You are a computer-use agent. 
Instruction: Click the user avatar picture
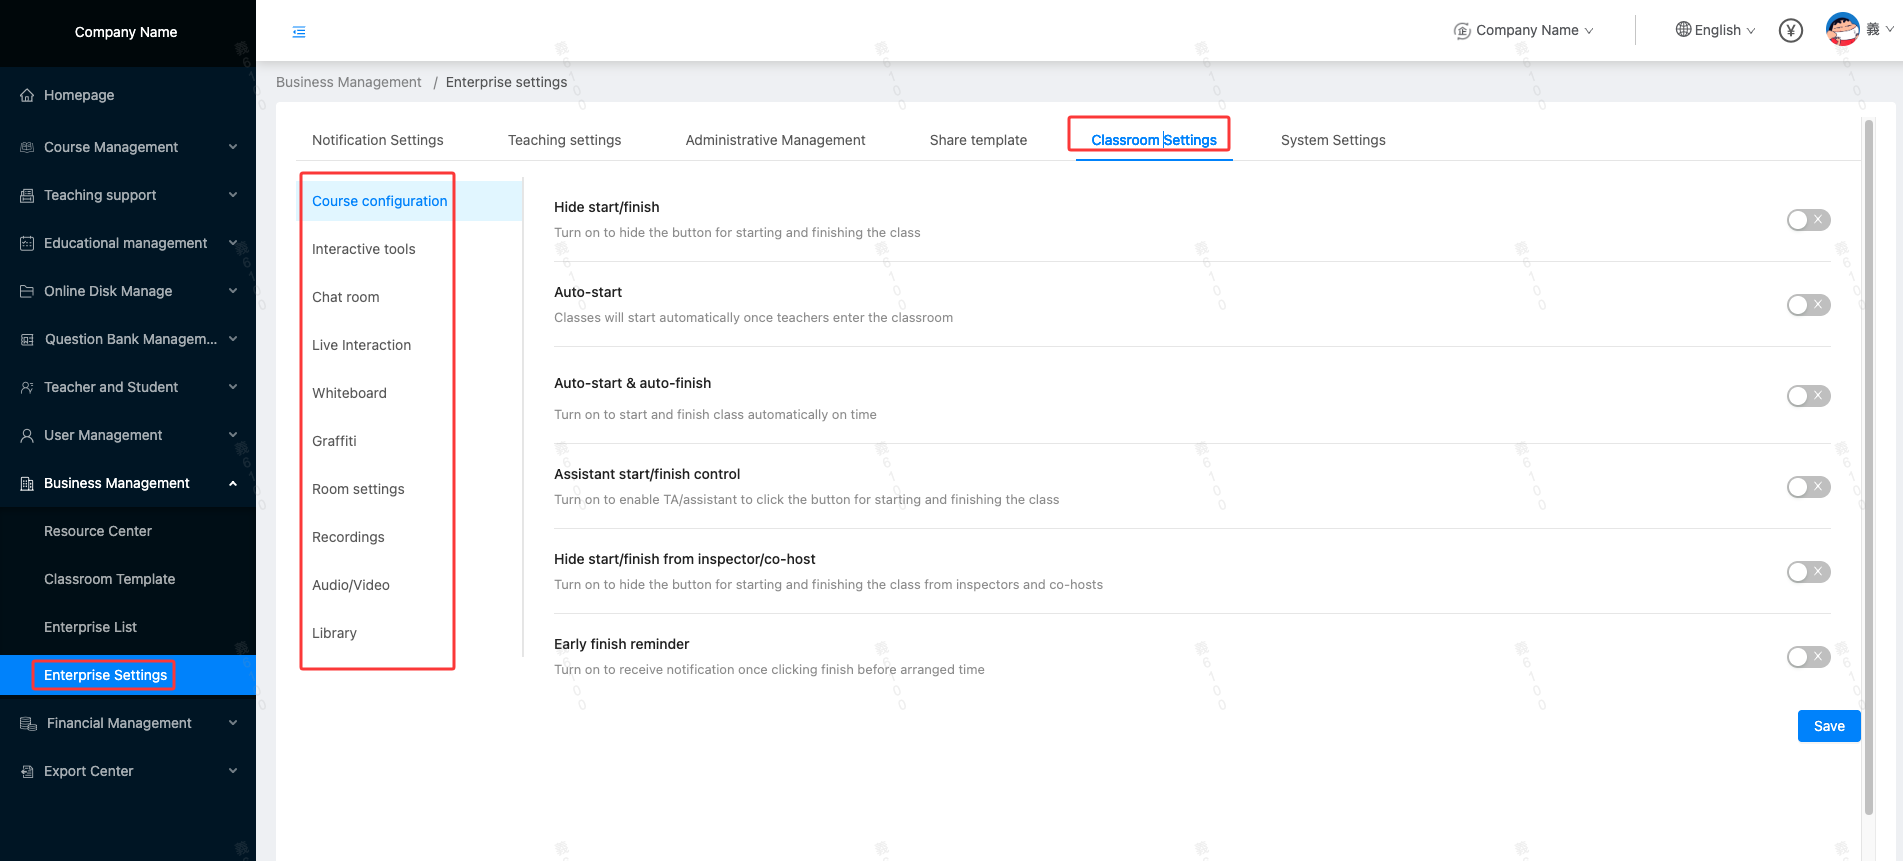(1842, 29)
